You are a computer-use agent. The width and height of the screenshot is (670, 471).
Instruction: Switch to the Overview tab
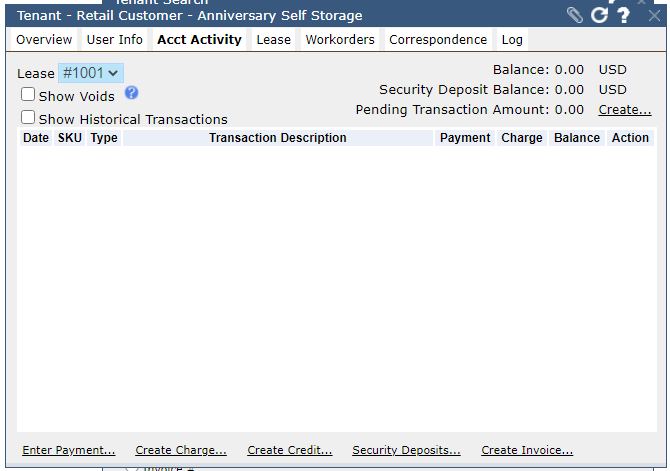coord(44,40)
